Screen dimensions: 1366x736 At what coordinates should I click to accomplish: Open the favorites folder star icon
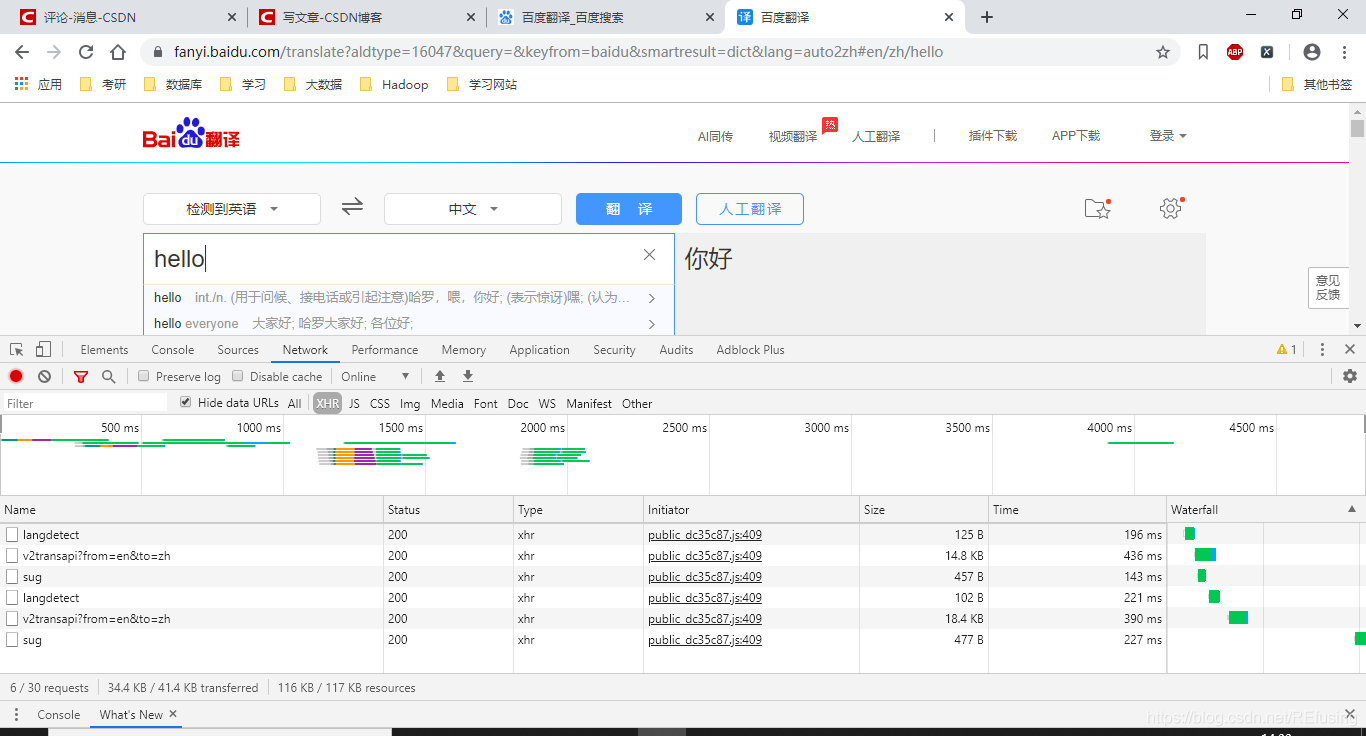click(x=1098, y=208)
